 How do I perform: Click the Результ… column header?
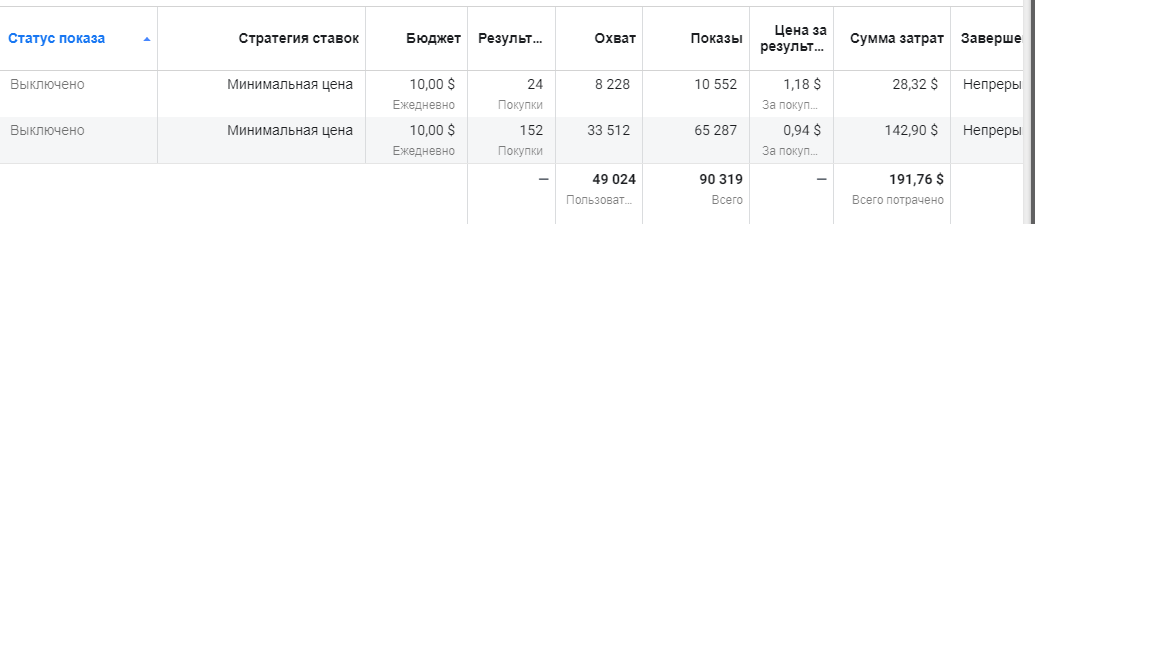[x=510, y=38]
